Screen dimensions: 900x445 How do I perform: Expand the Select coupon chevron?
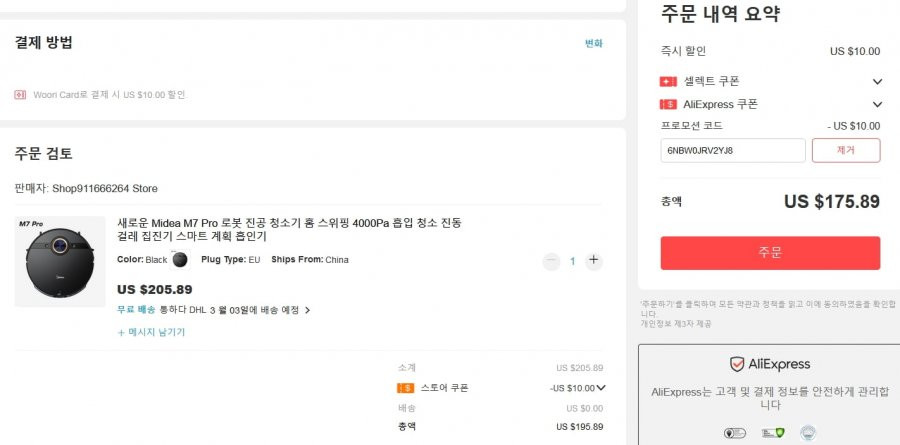(x=877, y=82)
